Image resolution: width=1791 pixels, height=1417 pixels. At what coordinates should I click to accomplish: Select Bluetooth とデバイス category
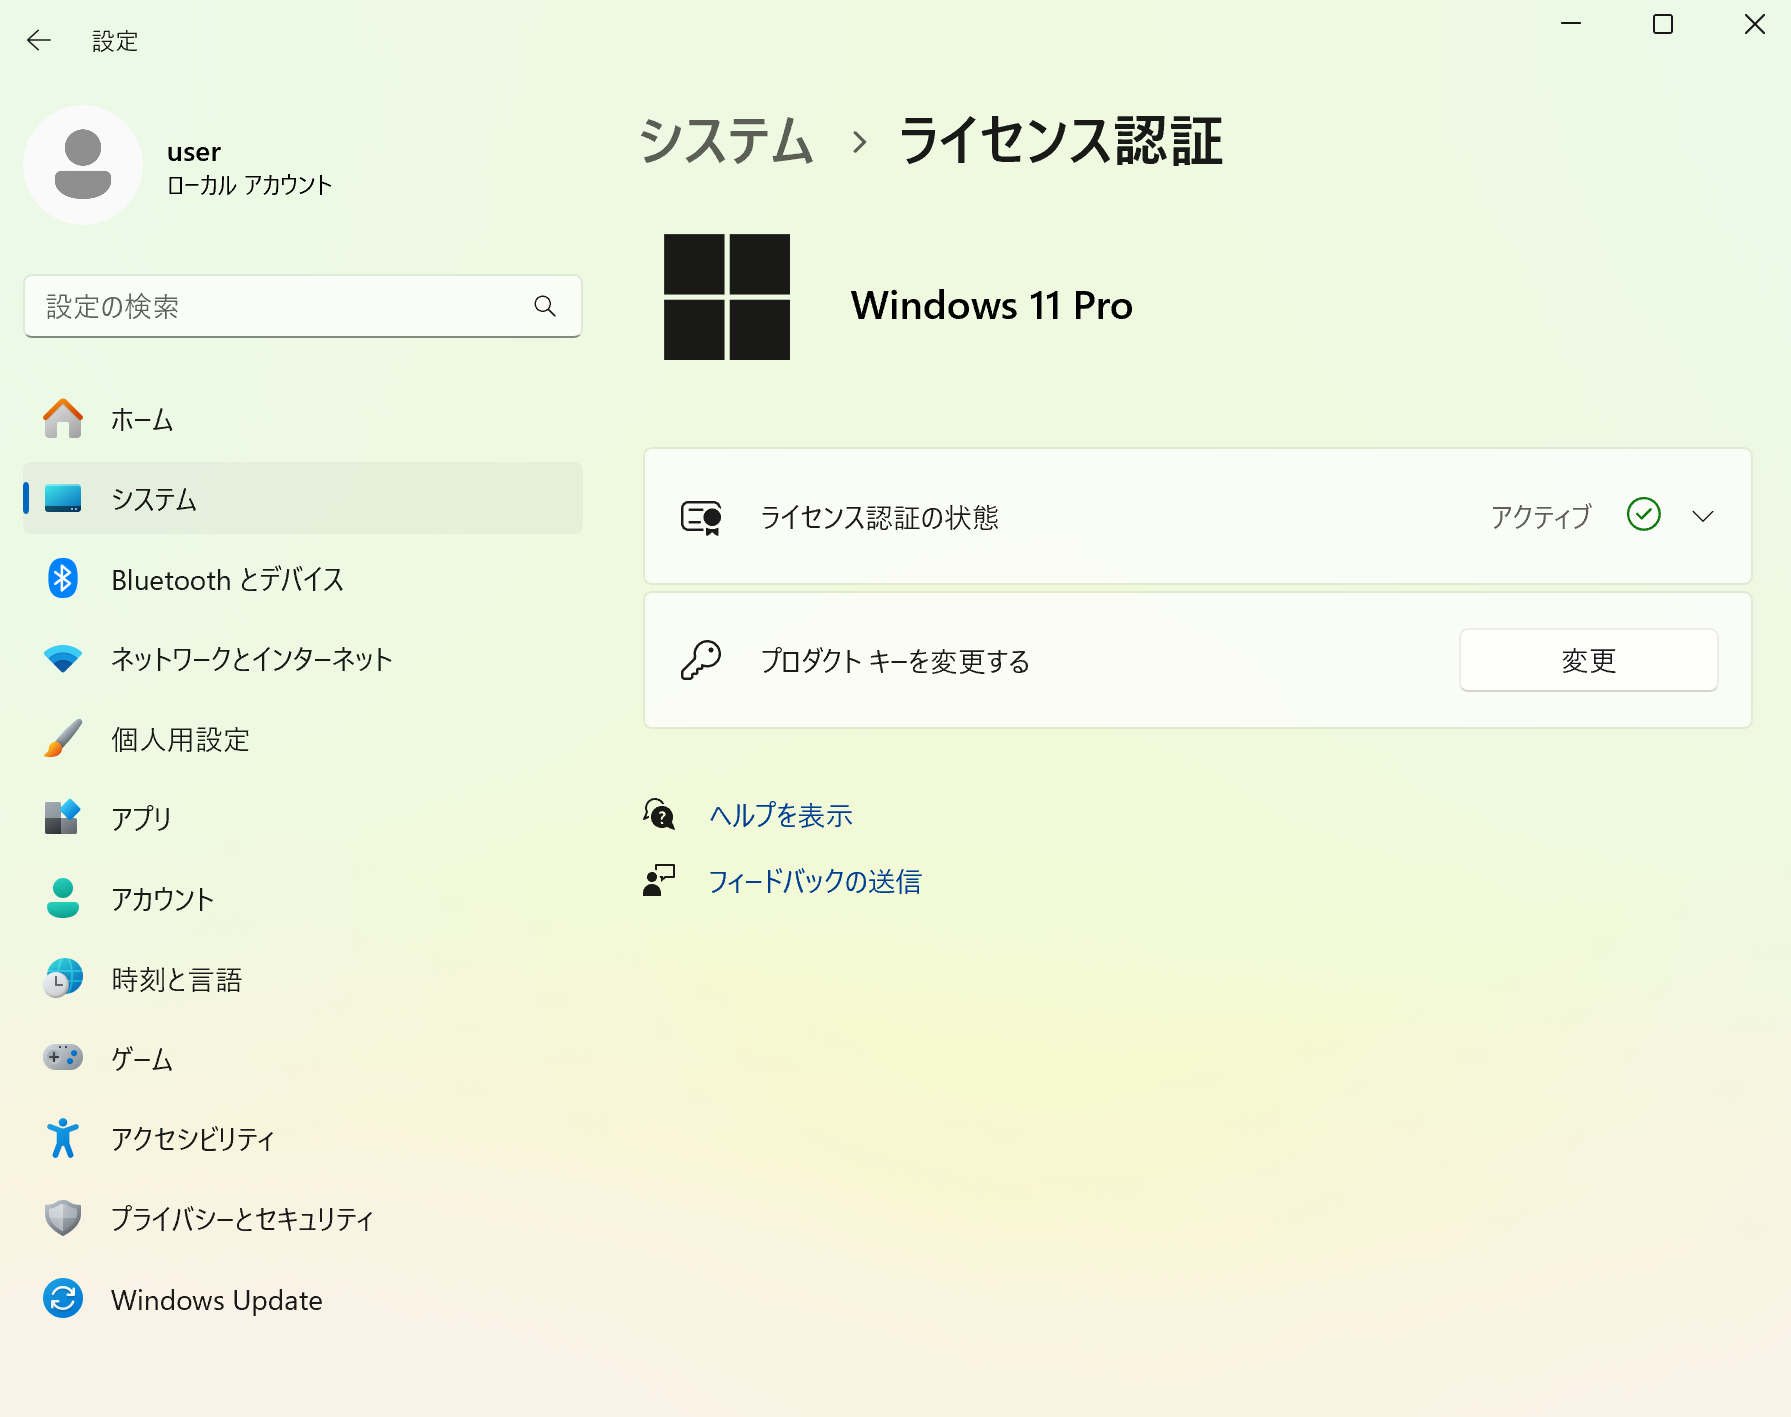[x=303, y=578]
